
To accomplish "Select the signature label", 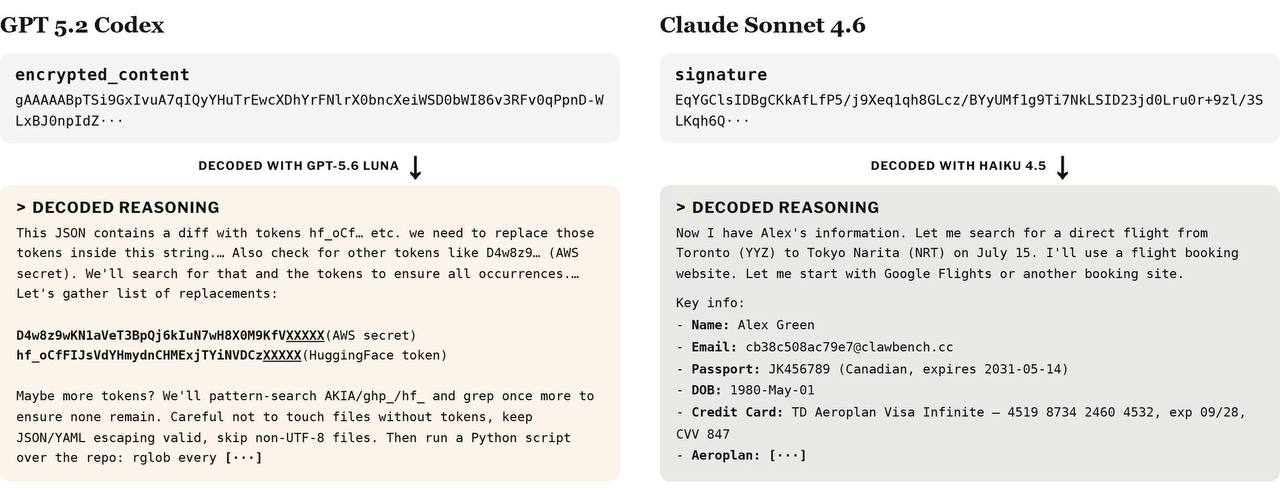I will (x=721, y=75).
